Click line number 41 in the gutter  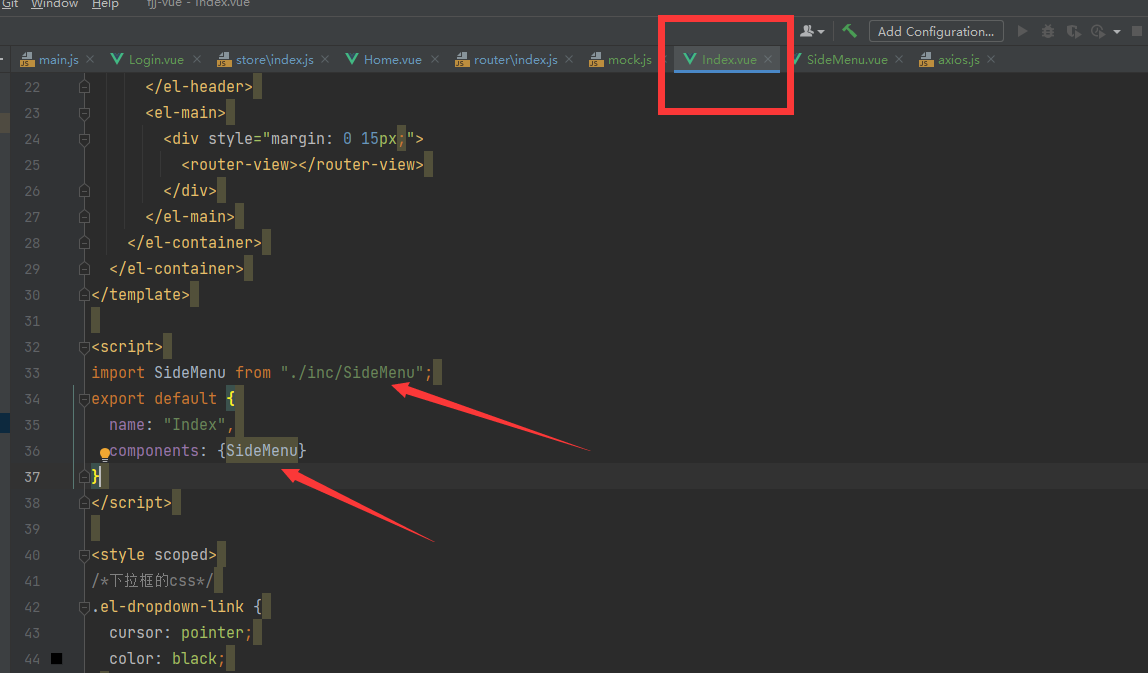click(32, 581)
